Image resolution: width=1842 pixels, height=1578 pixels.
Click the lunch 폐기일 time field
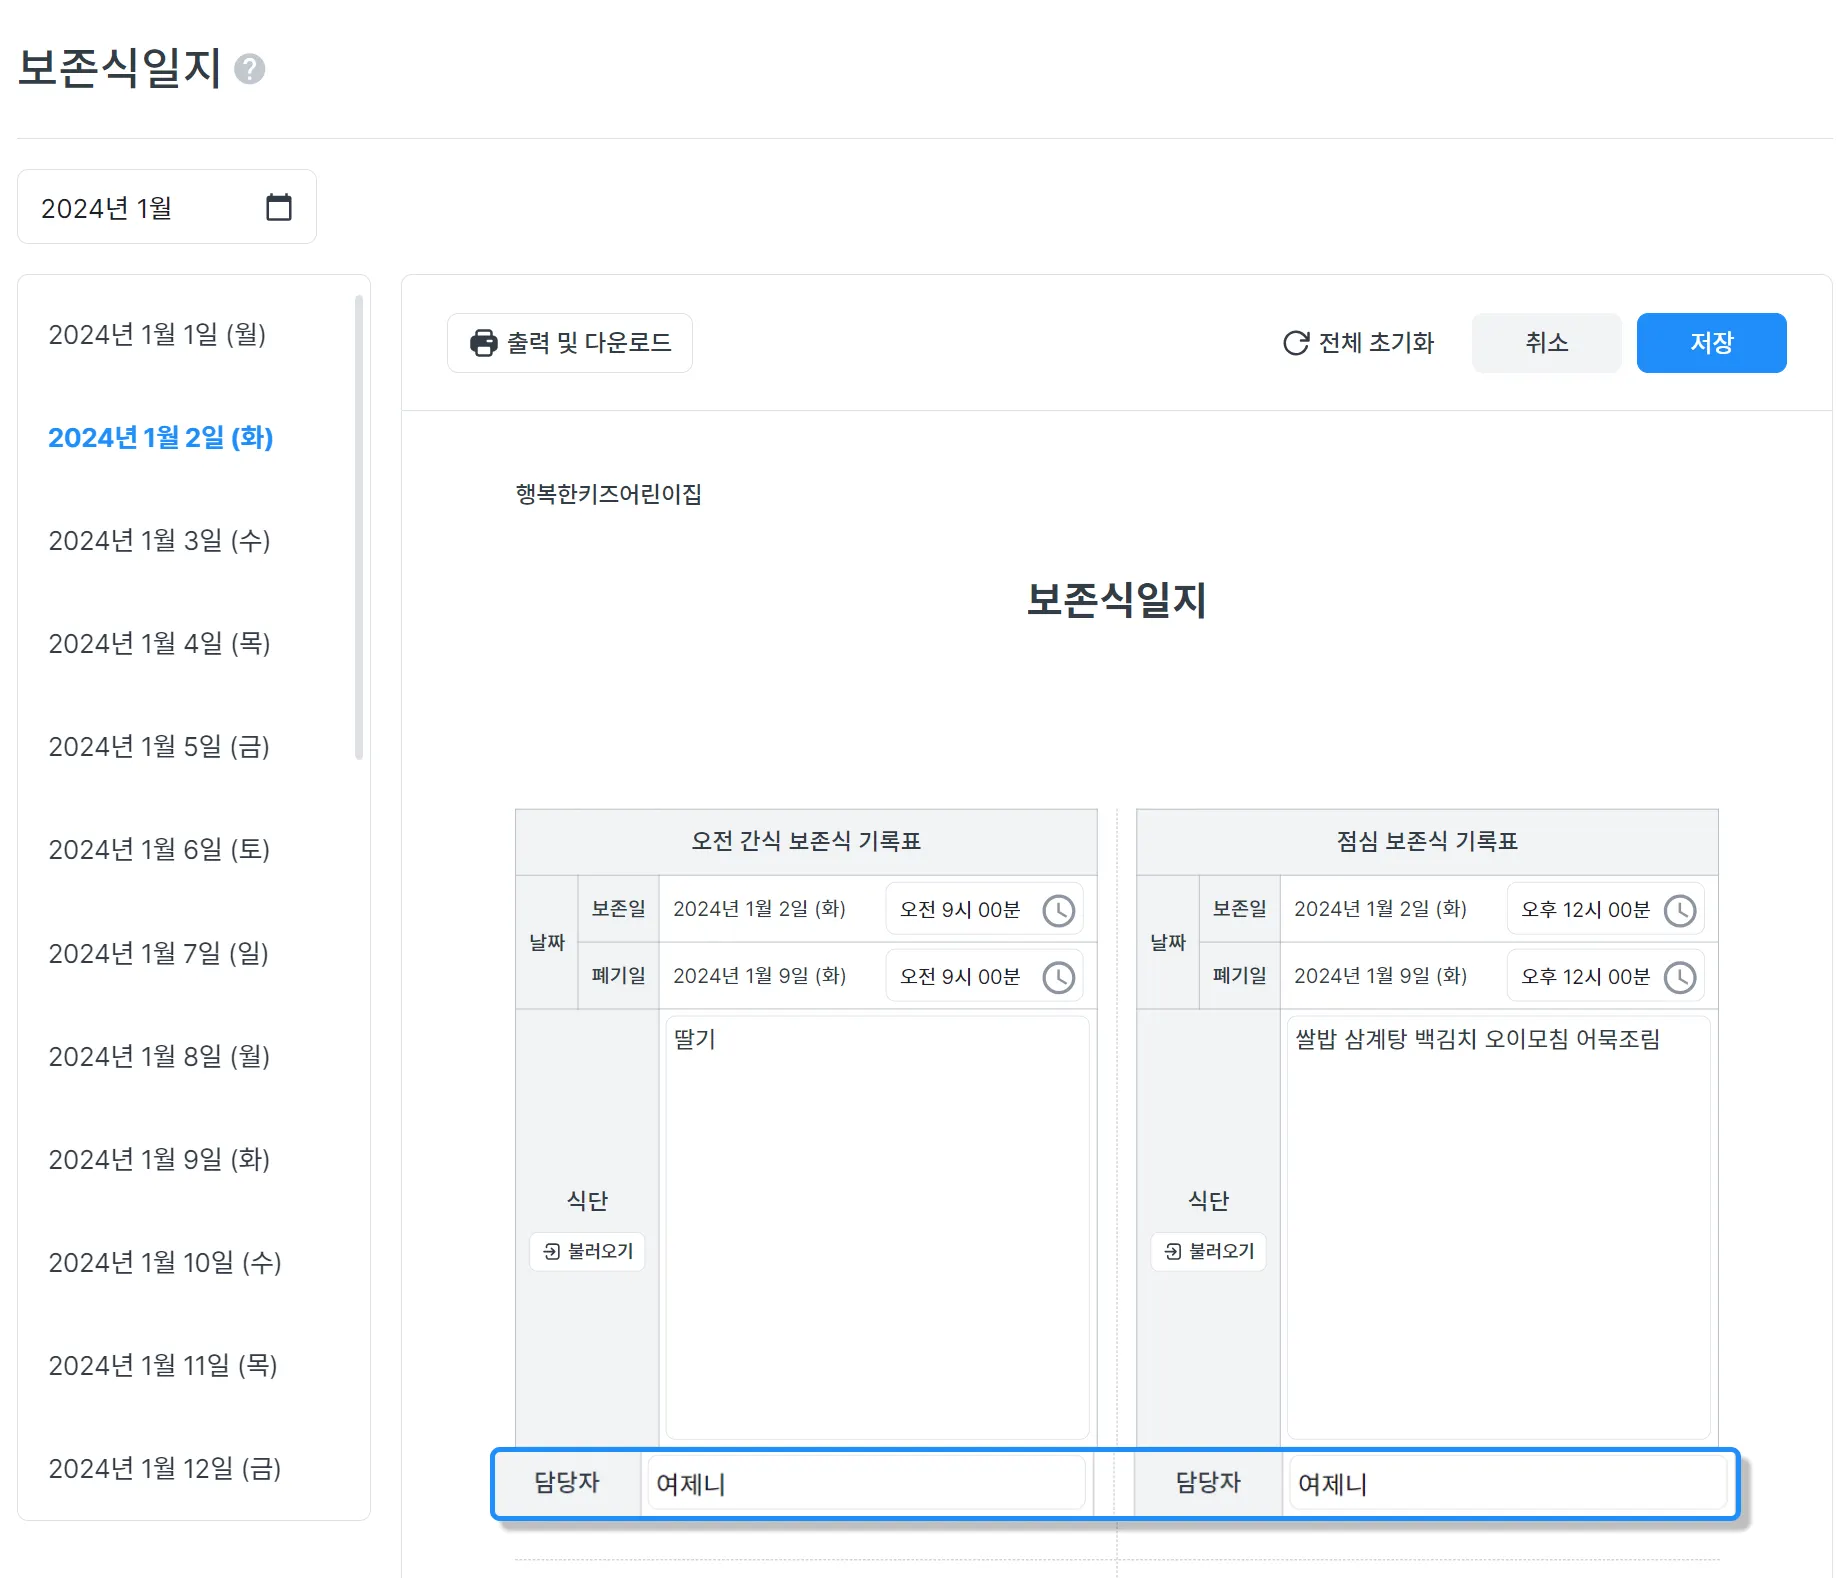(x=1606, y=977)
